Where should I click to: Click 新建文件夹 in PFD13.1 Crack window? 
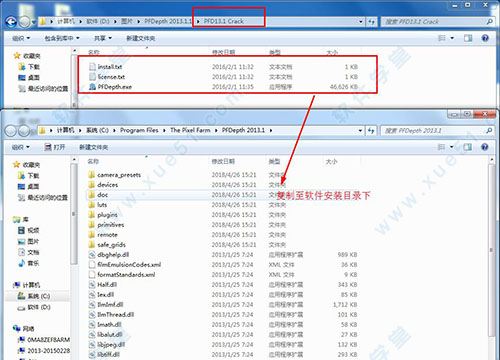pyautogui.click(x=141, y=38)
